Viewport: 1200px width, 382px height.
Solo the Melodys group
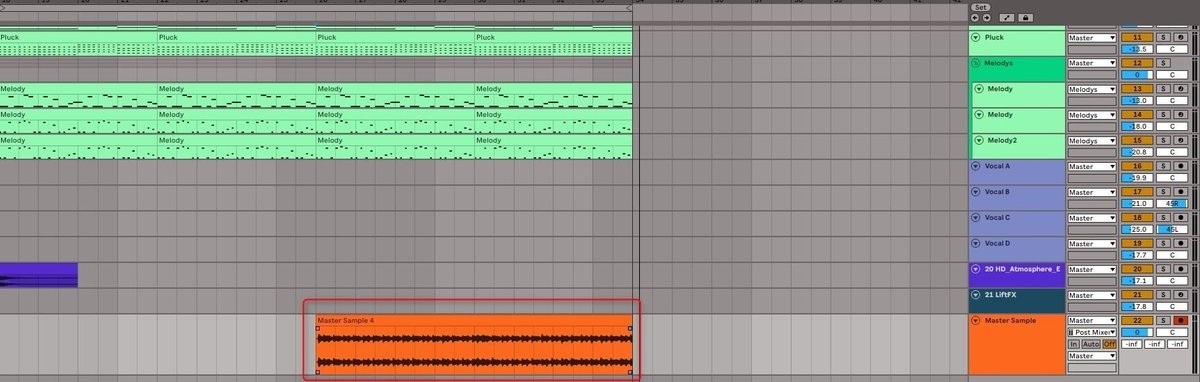[x=1163, y=63]
